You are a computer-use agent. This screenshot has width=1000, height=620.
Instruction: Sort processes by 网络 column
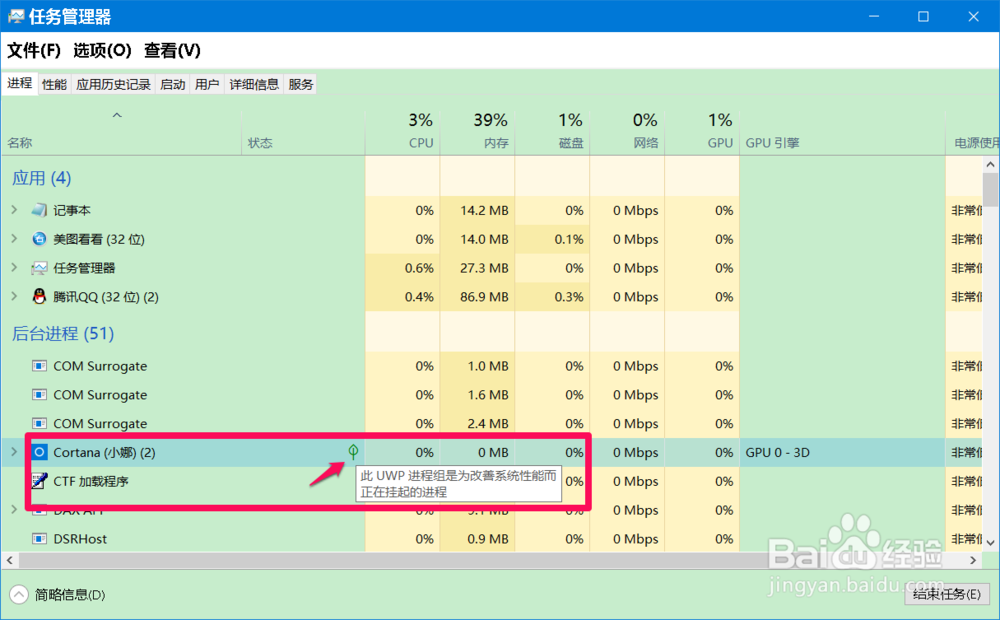pos(627,133)
